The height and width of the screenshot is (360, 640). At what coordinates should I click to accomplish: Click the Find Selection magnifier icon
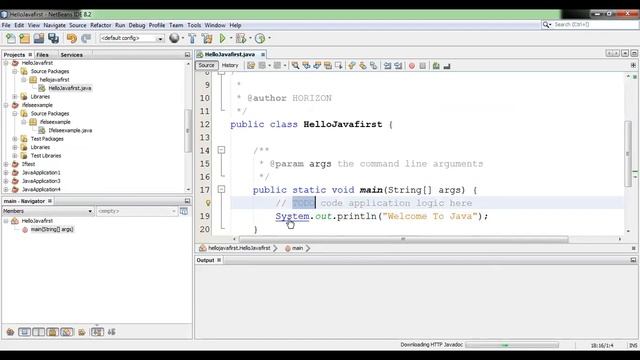295,66
